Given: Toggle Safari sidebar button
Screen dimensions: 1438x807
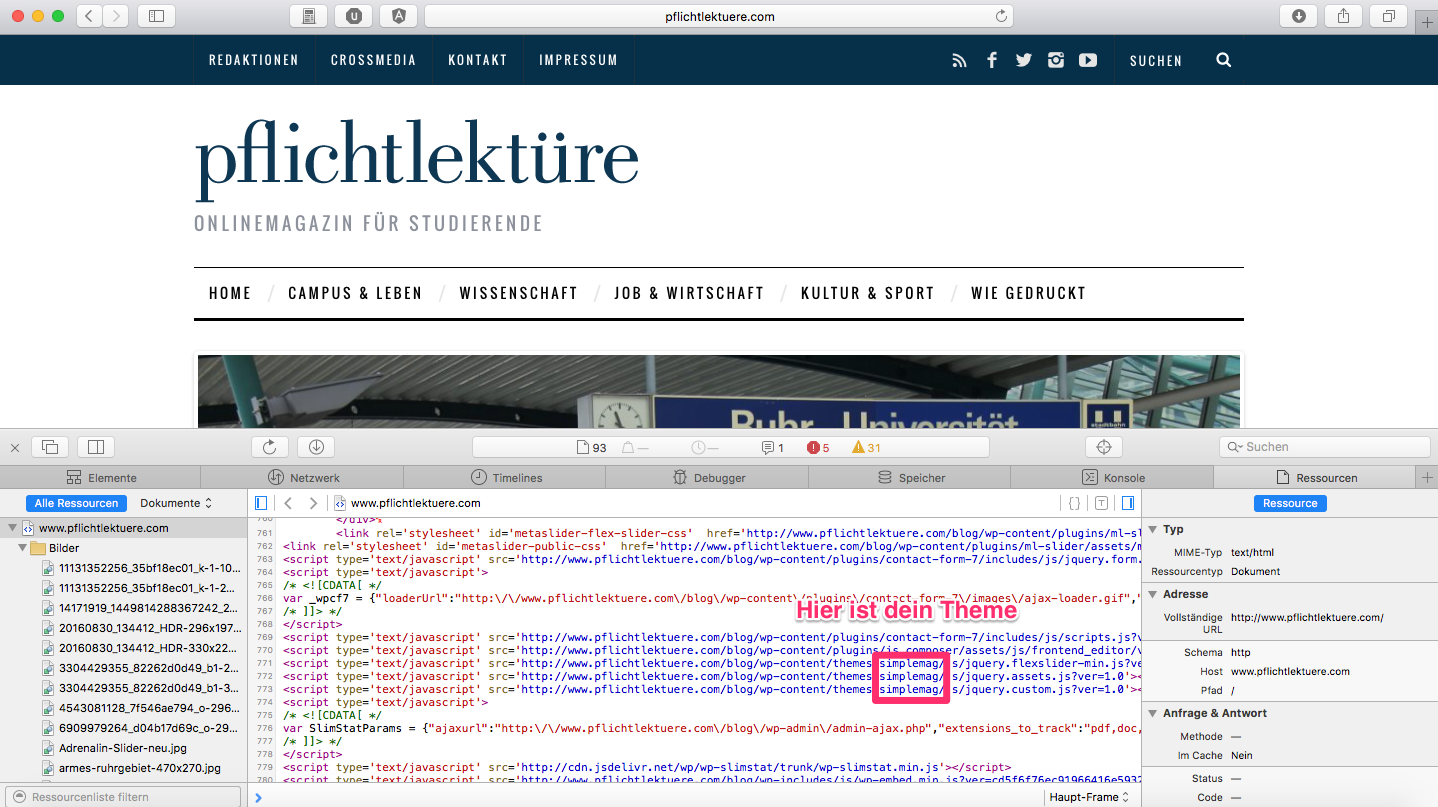Looking at the screenshot, I should (x=156, y=16).
